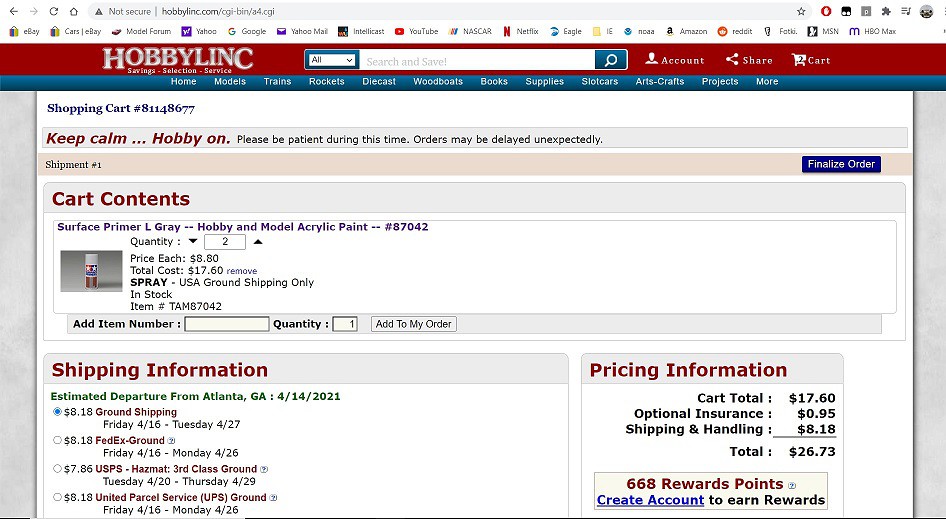Open the 'All' search category dropdown
Screen dimensions: 946x519
[x=332, y=60]
